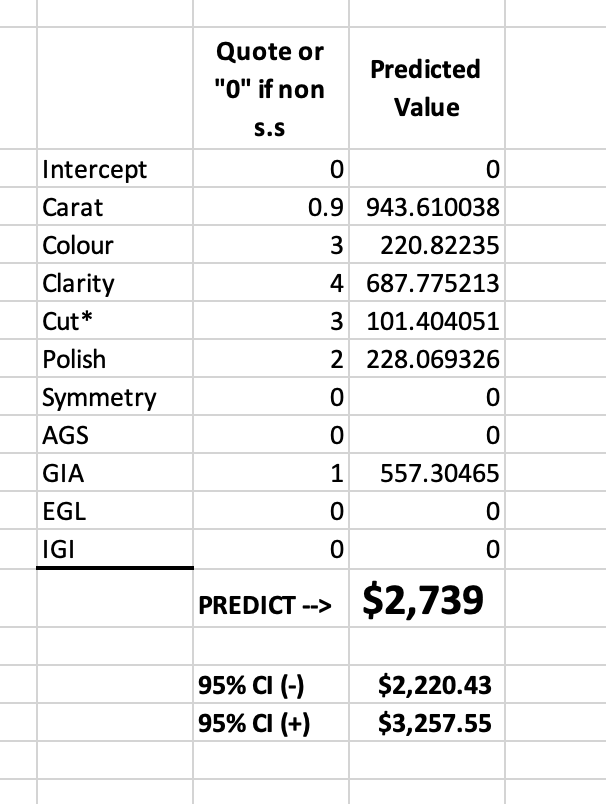Viewport: 606px width, 804px height.
Task: Click the Carat quote value 0.9
Action: point(325,208)
